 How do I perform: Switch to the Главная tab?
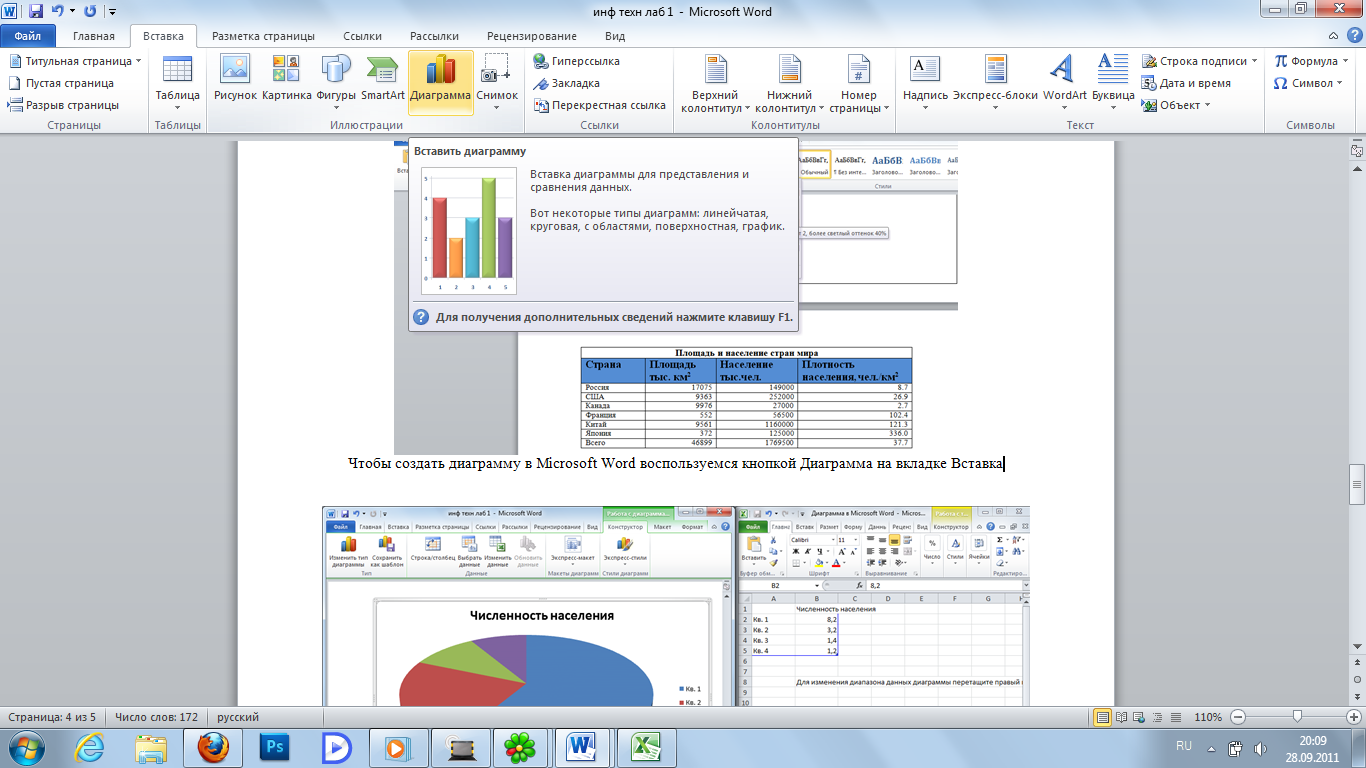[94, 36]
